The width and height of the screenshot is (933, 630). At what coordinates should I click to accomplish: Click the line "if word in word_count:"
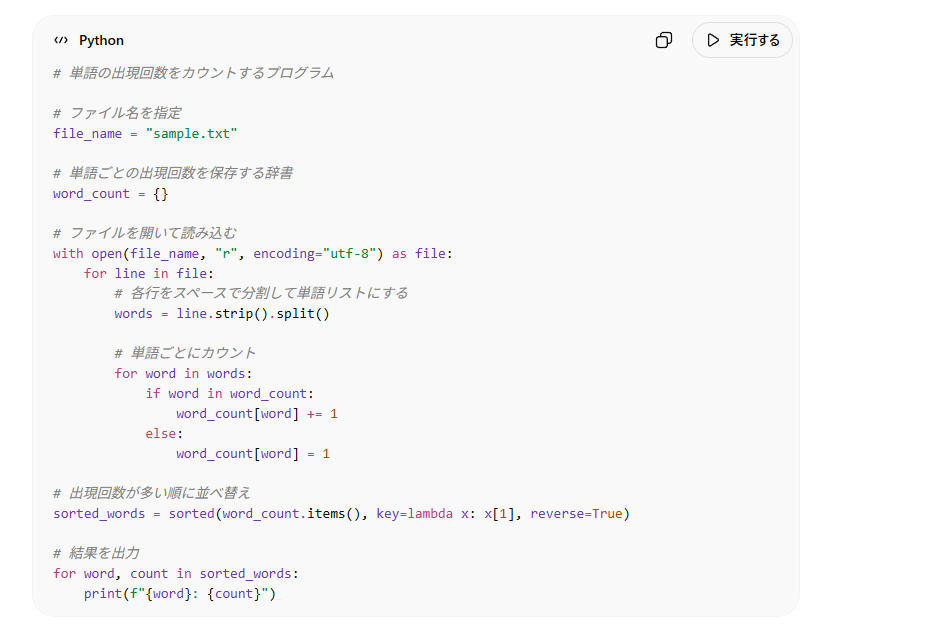(229, 393)
